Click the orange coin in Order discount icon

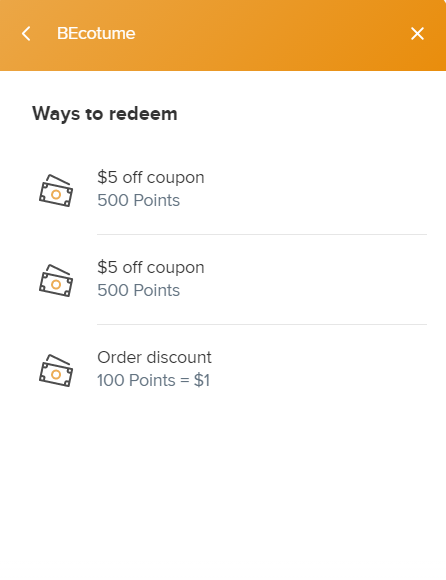[x=56, y=374]
